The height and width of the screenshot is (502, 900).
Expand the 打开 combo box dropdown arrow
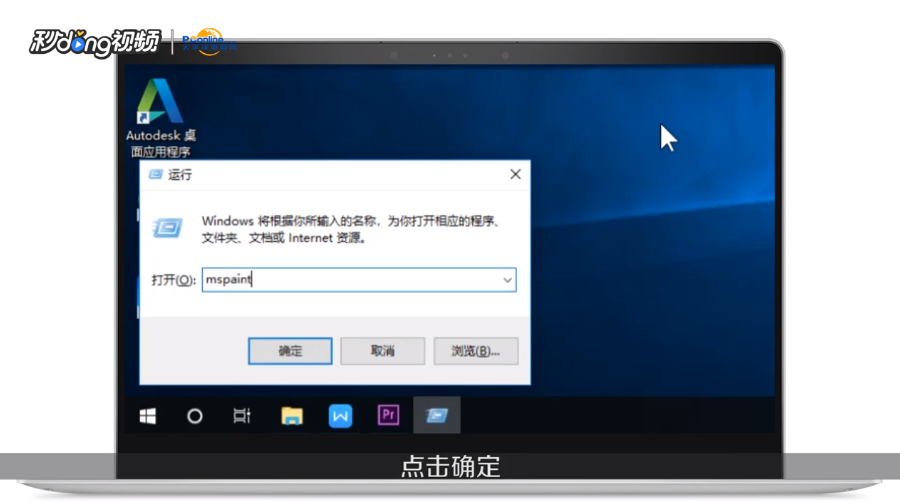coord(507,280)
